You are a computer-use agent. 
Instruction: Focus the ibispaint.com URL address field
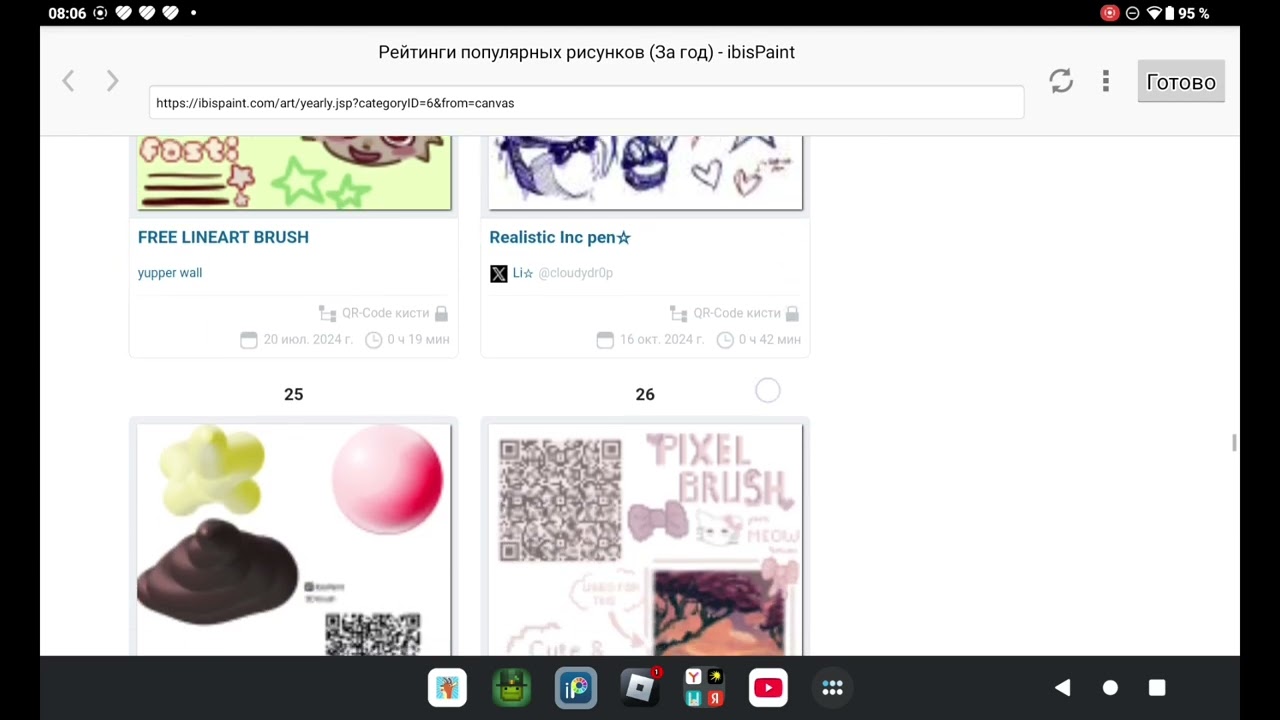[x=586, y=102]
